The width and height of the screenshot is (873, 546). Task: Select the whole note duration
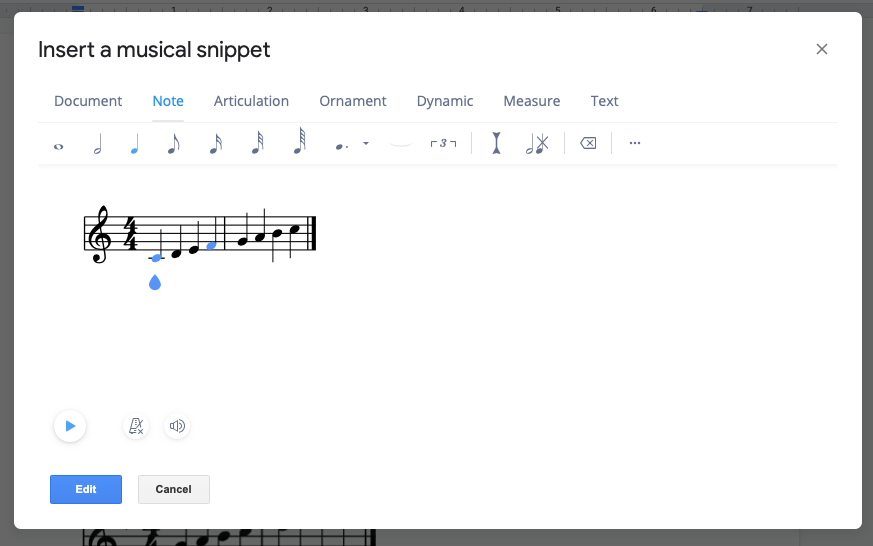[x=58, y=146]
